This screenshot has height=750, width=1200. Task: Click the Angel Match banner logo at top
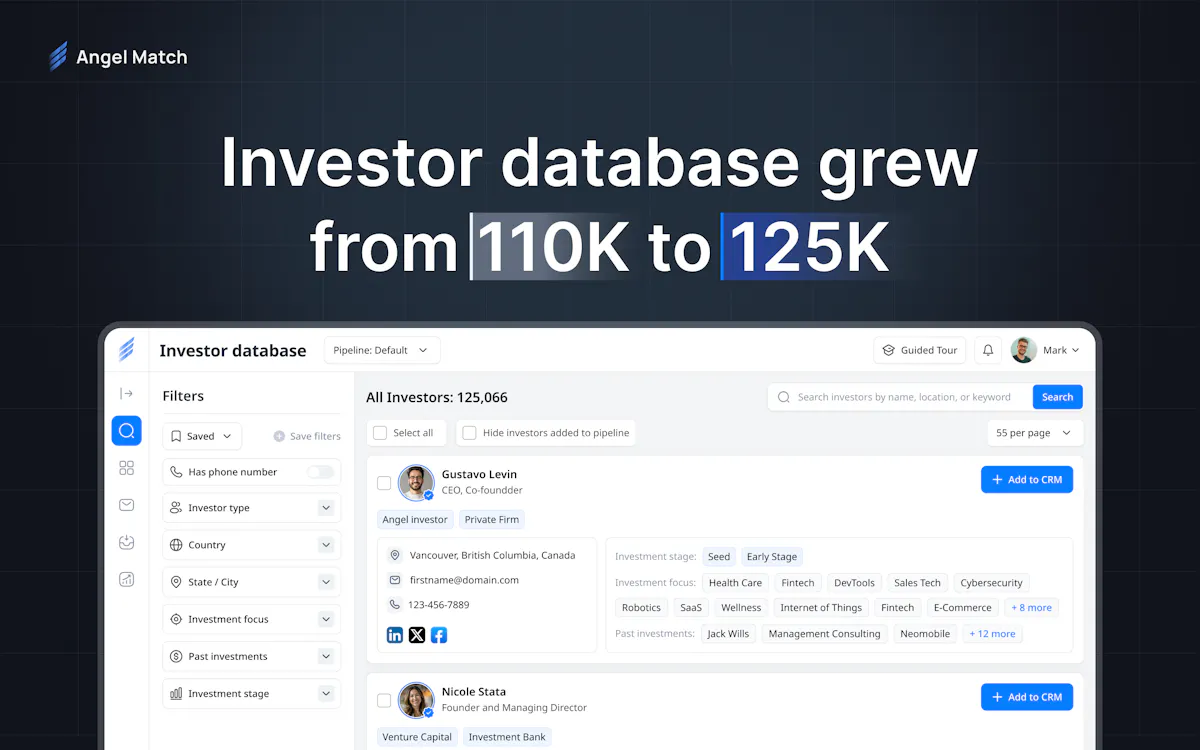click(x=118, y=57)
